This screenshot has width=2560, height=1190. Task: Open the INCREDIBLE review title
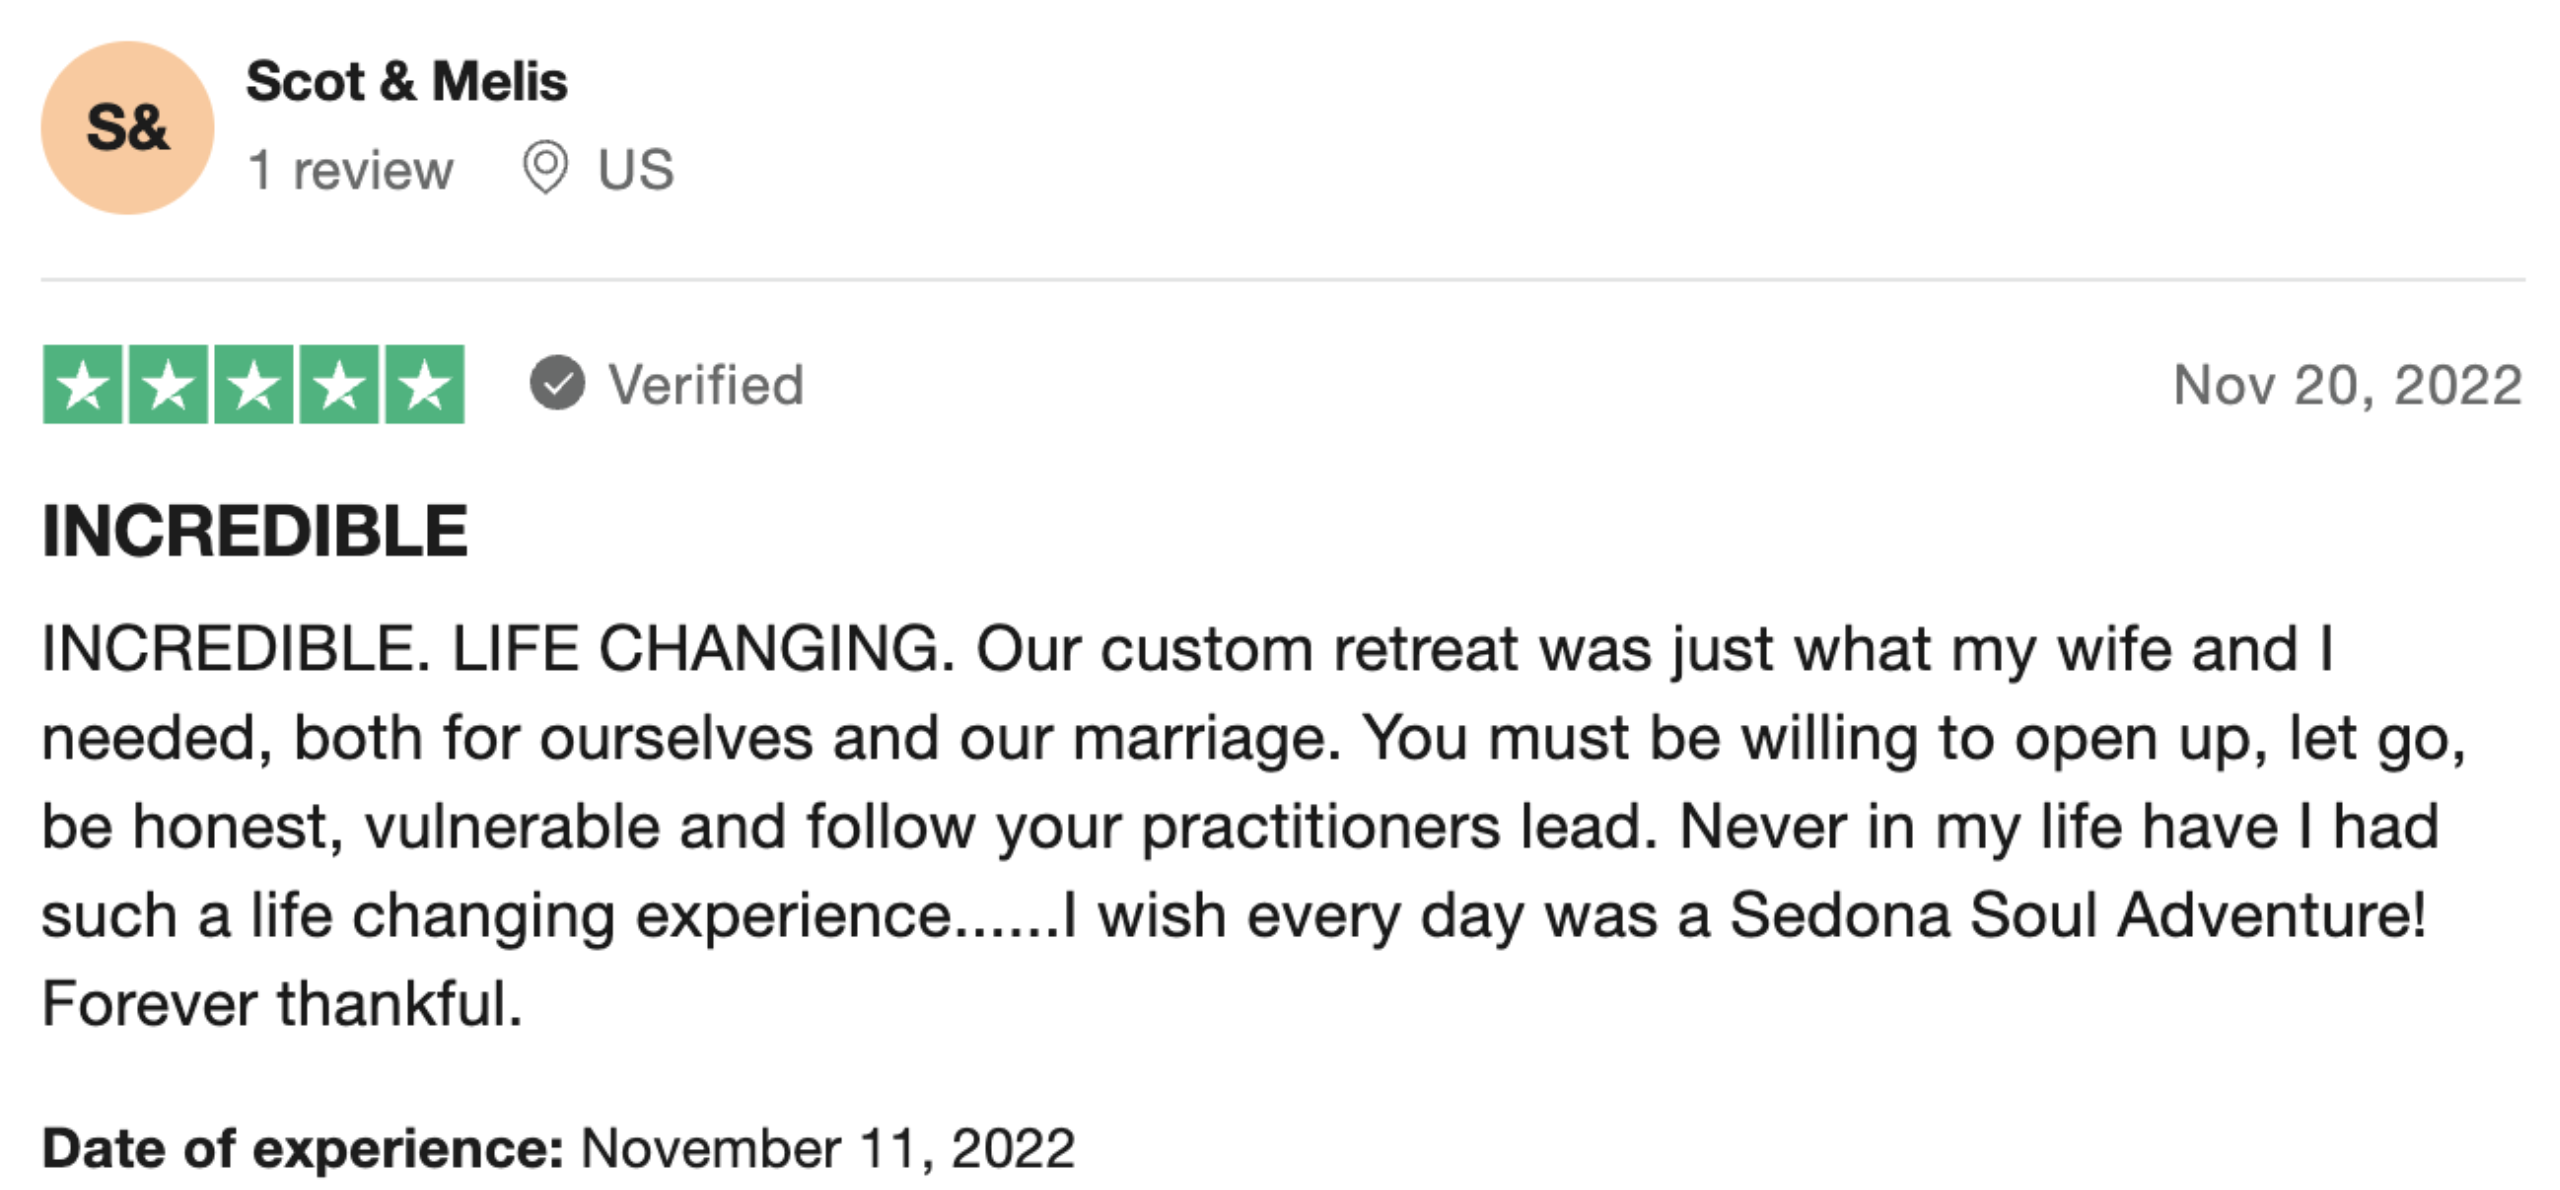point(255,531)
